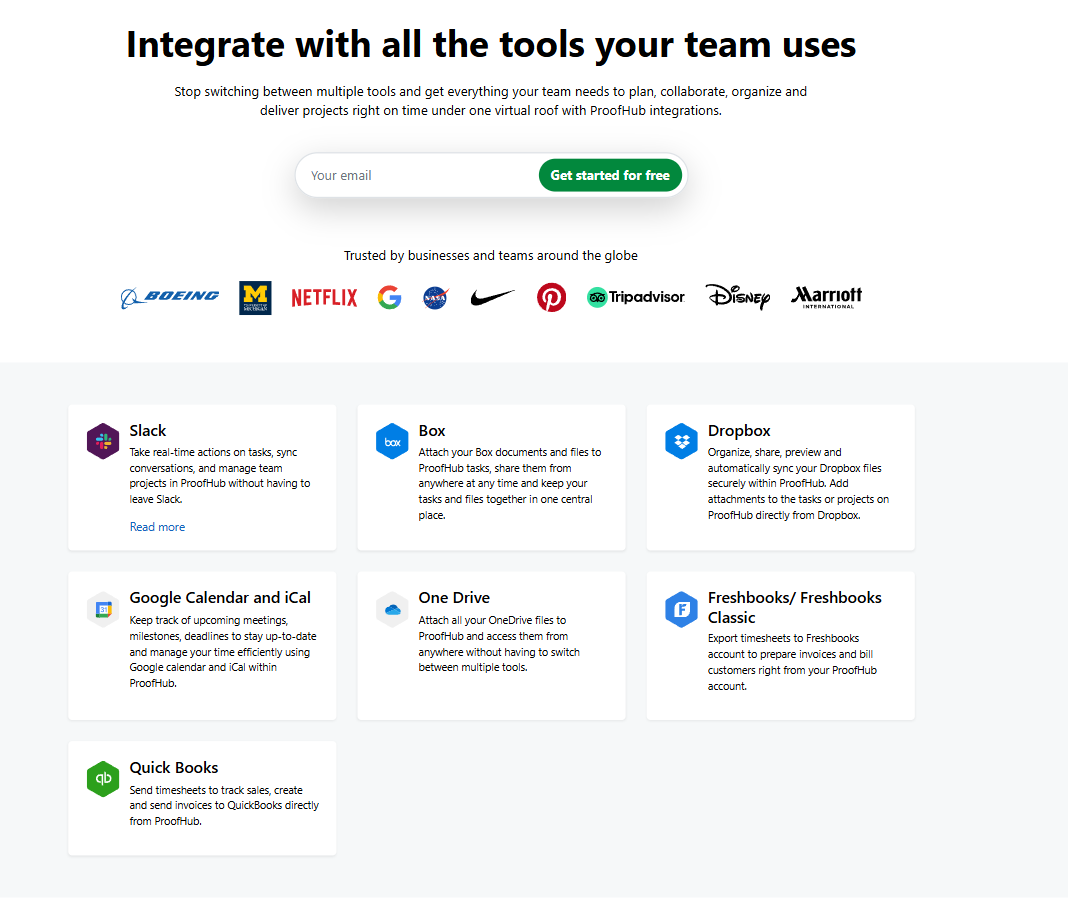The width and height of the screenshot is (1068, 901).
Task: Click the Marriott International logo
Action: tap(826, 298)
